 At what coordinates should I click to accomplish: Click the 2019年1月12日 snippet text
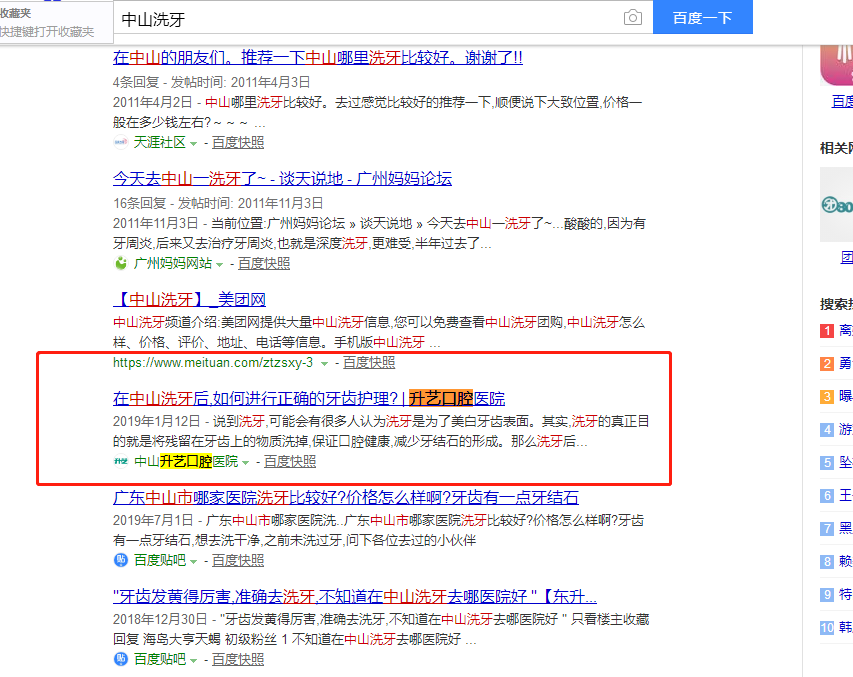coord(381,431)
